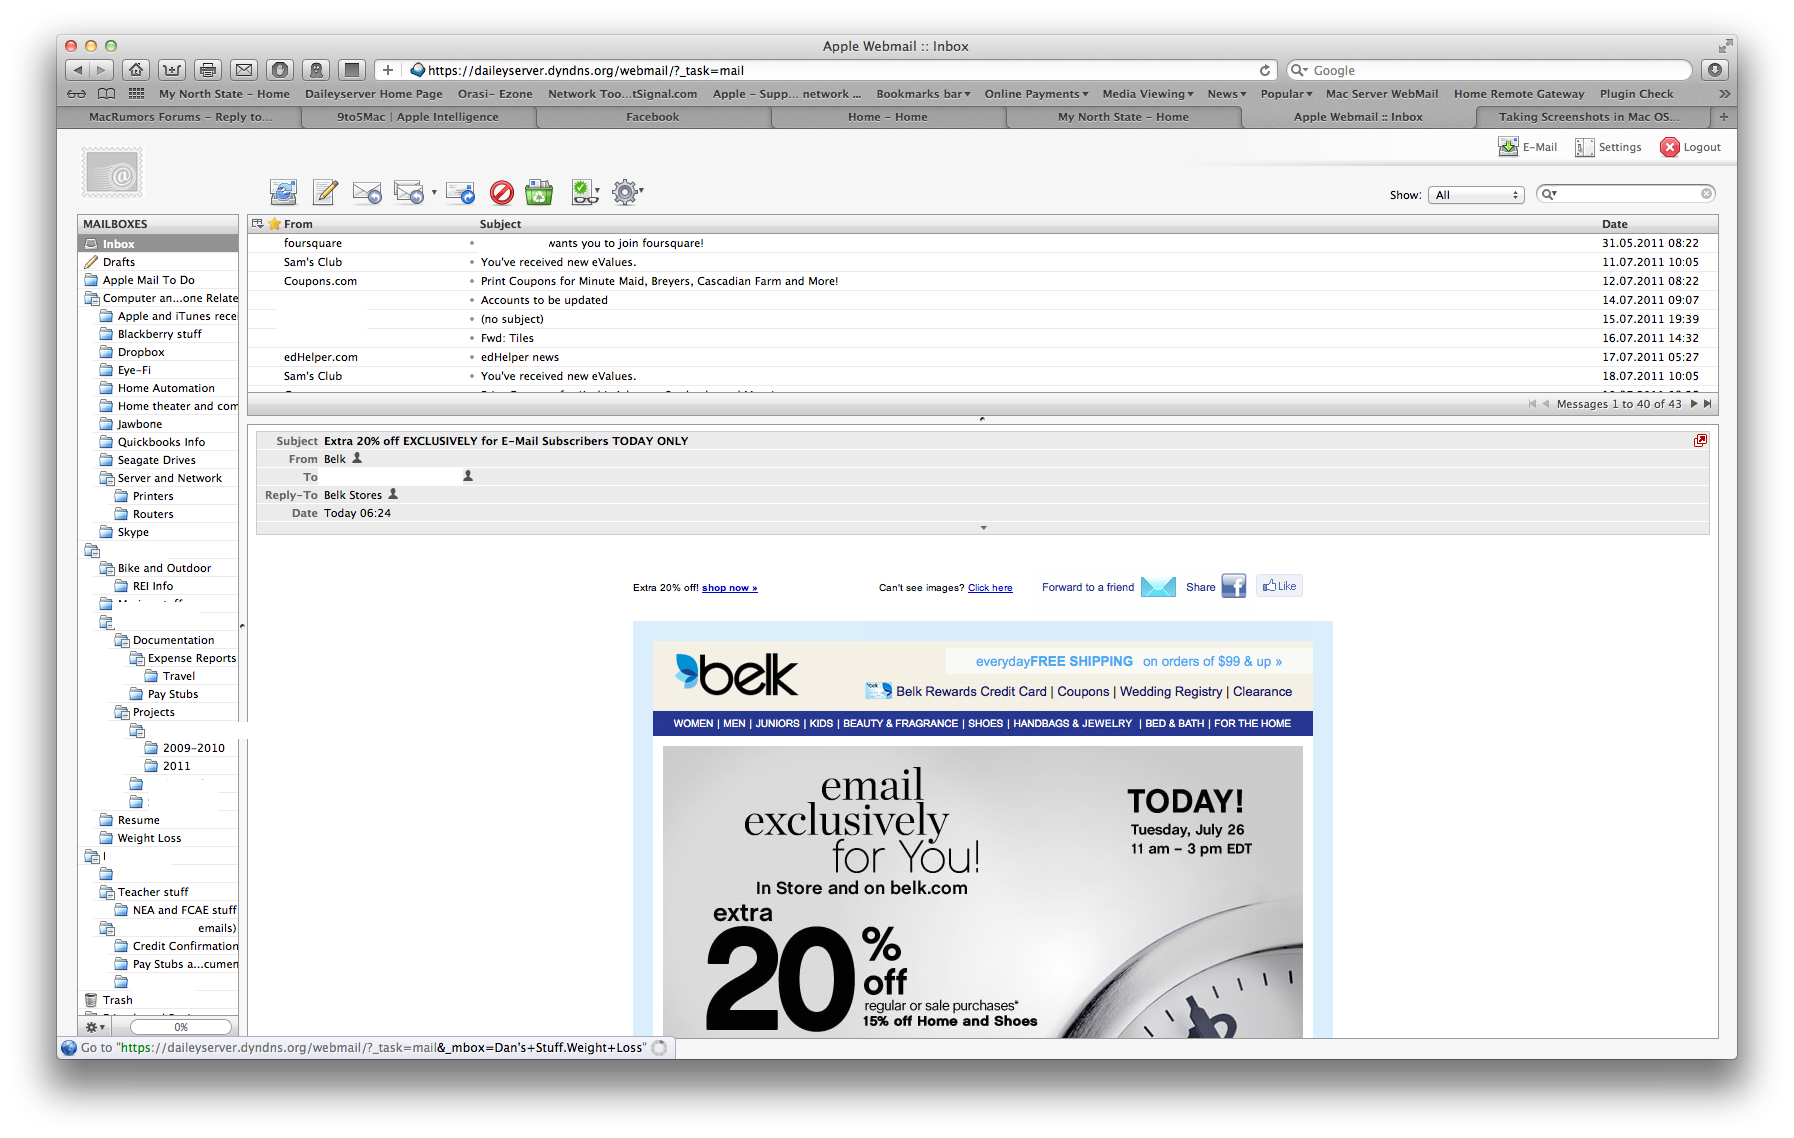Open the folder actions gear below mailbox list

click(x=94, y=1027)
